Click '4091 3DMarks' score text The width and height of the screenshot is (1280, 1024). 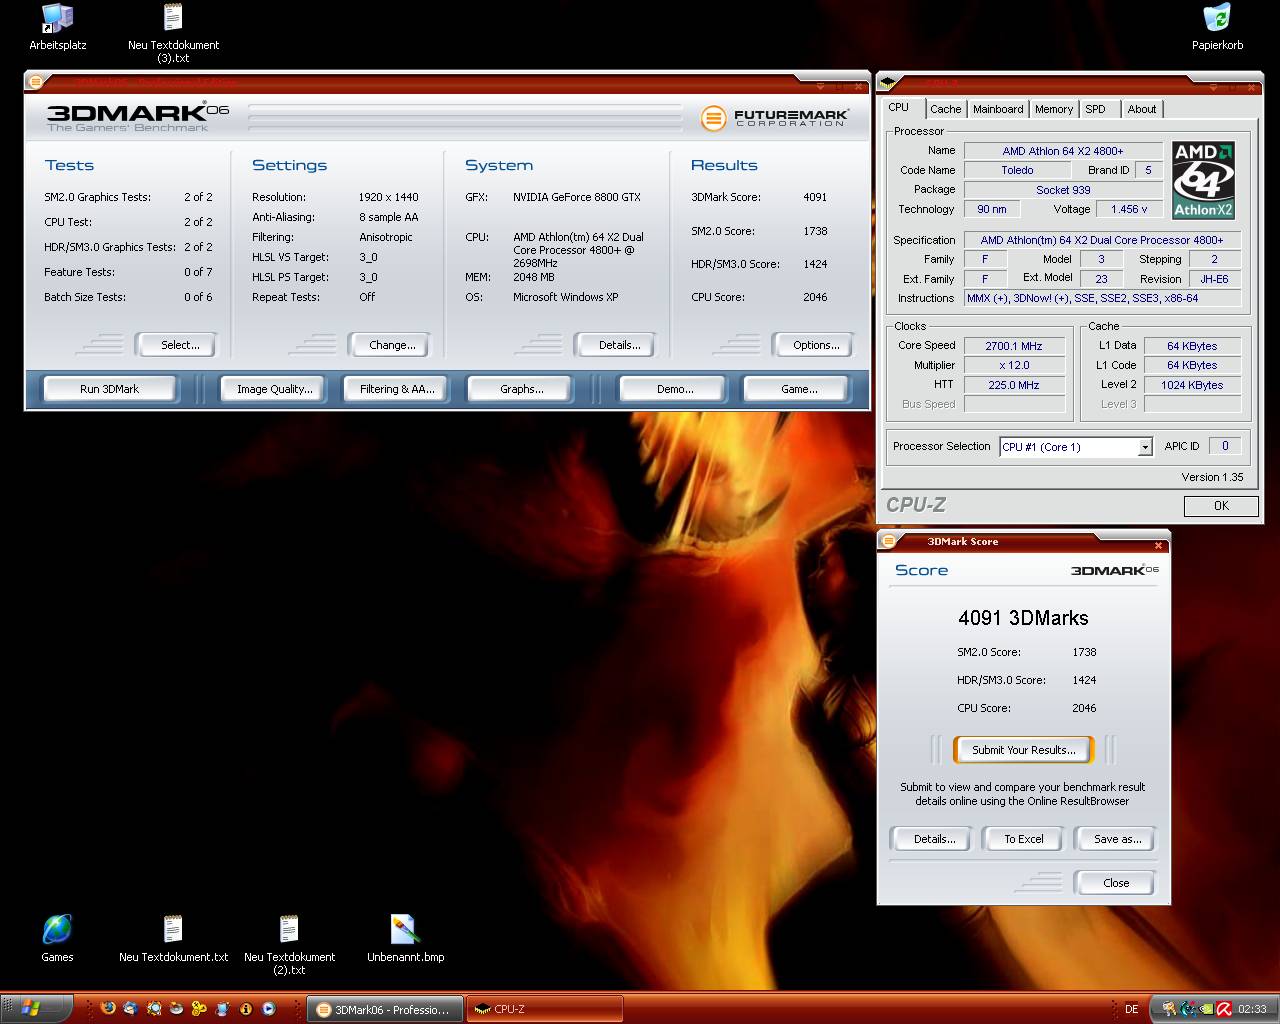(x=1023, y=618)
